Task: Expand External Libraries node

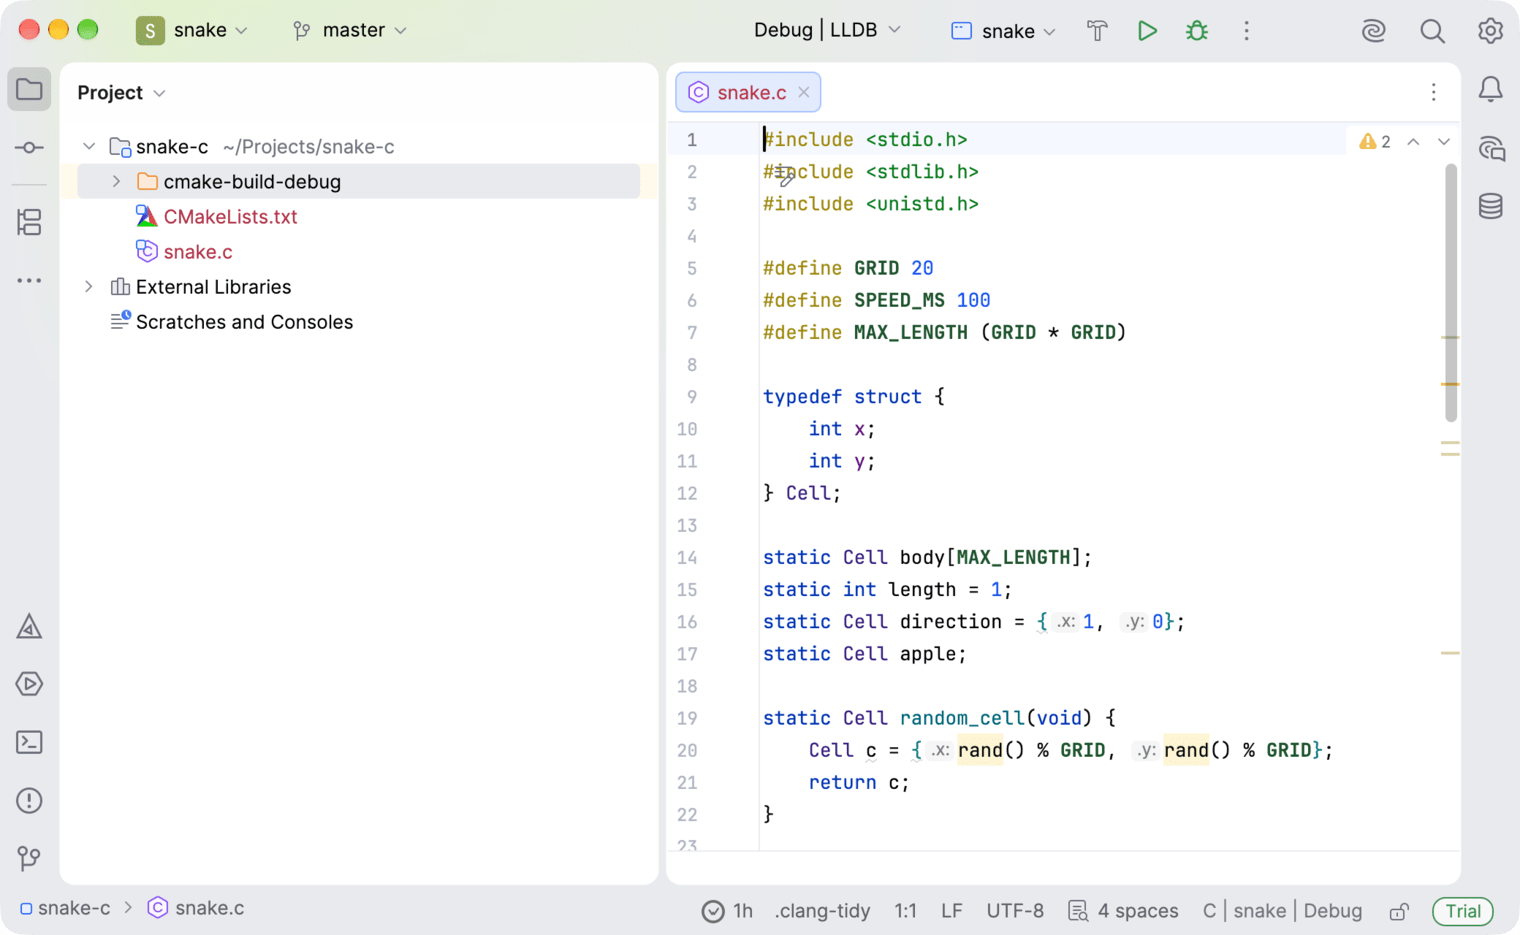Action: (89, 287)
